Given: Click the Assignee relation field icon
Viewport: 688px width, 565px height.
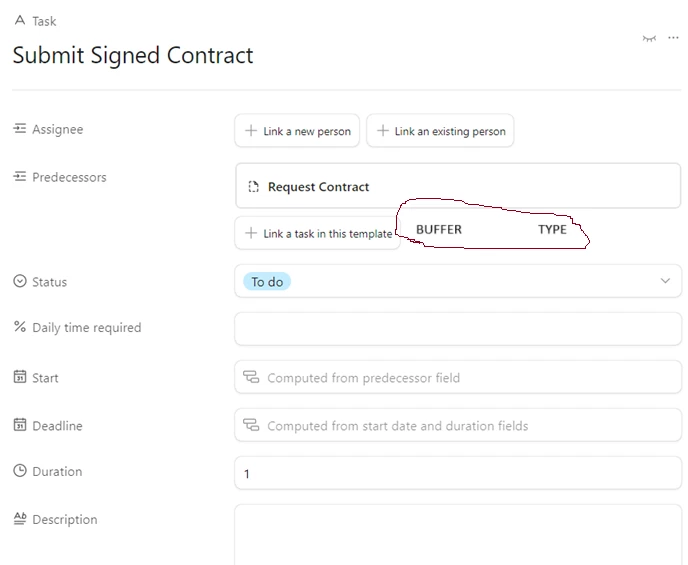Looking at the screenshot, I should point(20,129).
